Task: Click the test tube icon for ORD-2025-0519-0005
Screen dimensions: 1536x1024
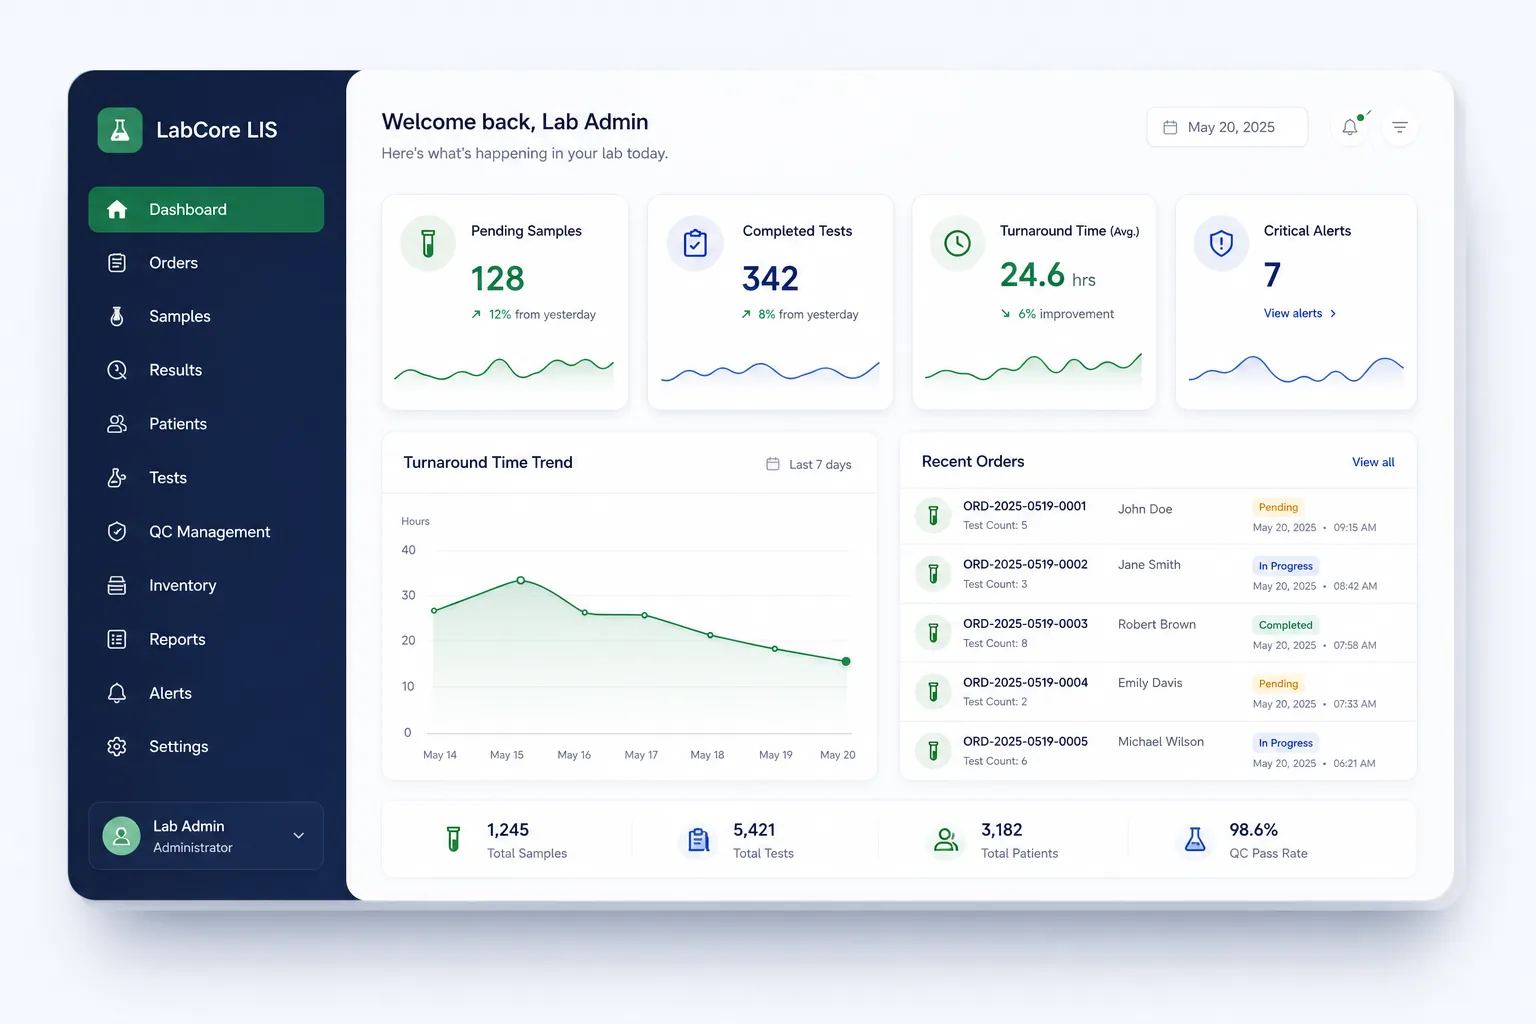Action: coord(933,750)
